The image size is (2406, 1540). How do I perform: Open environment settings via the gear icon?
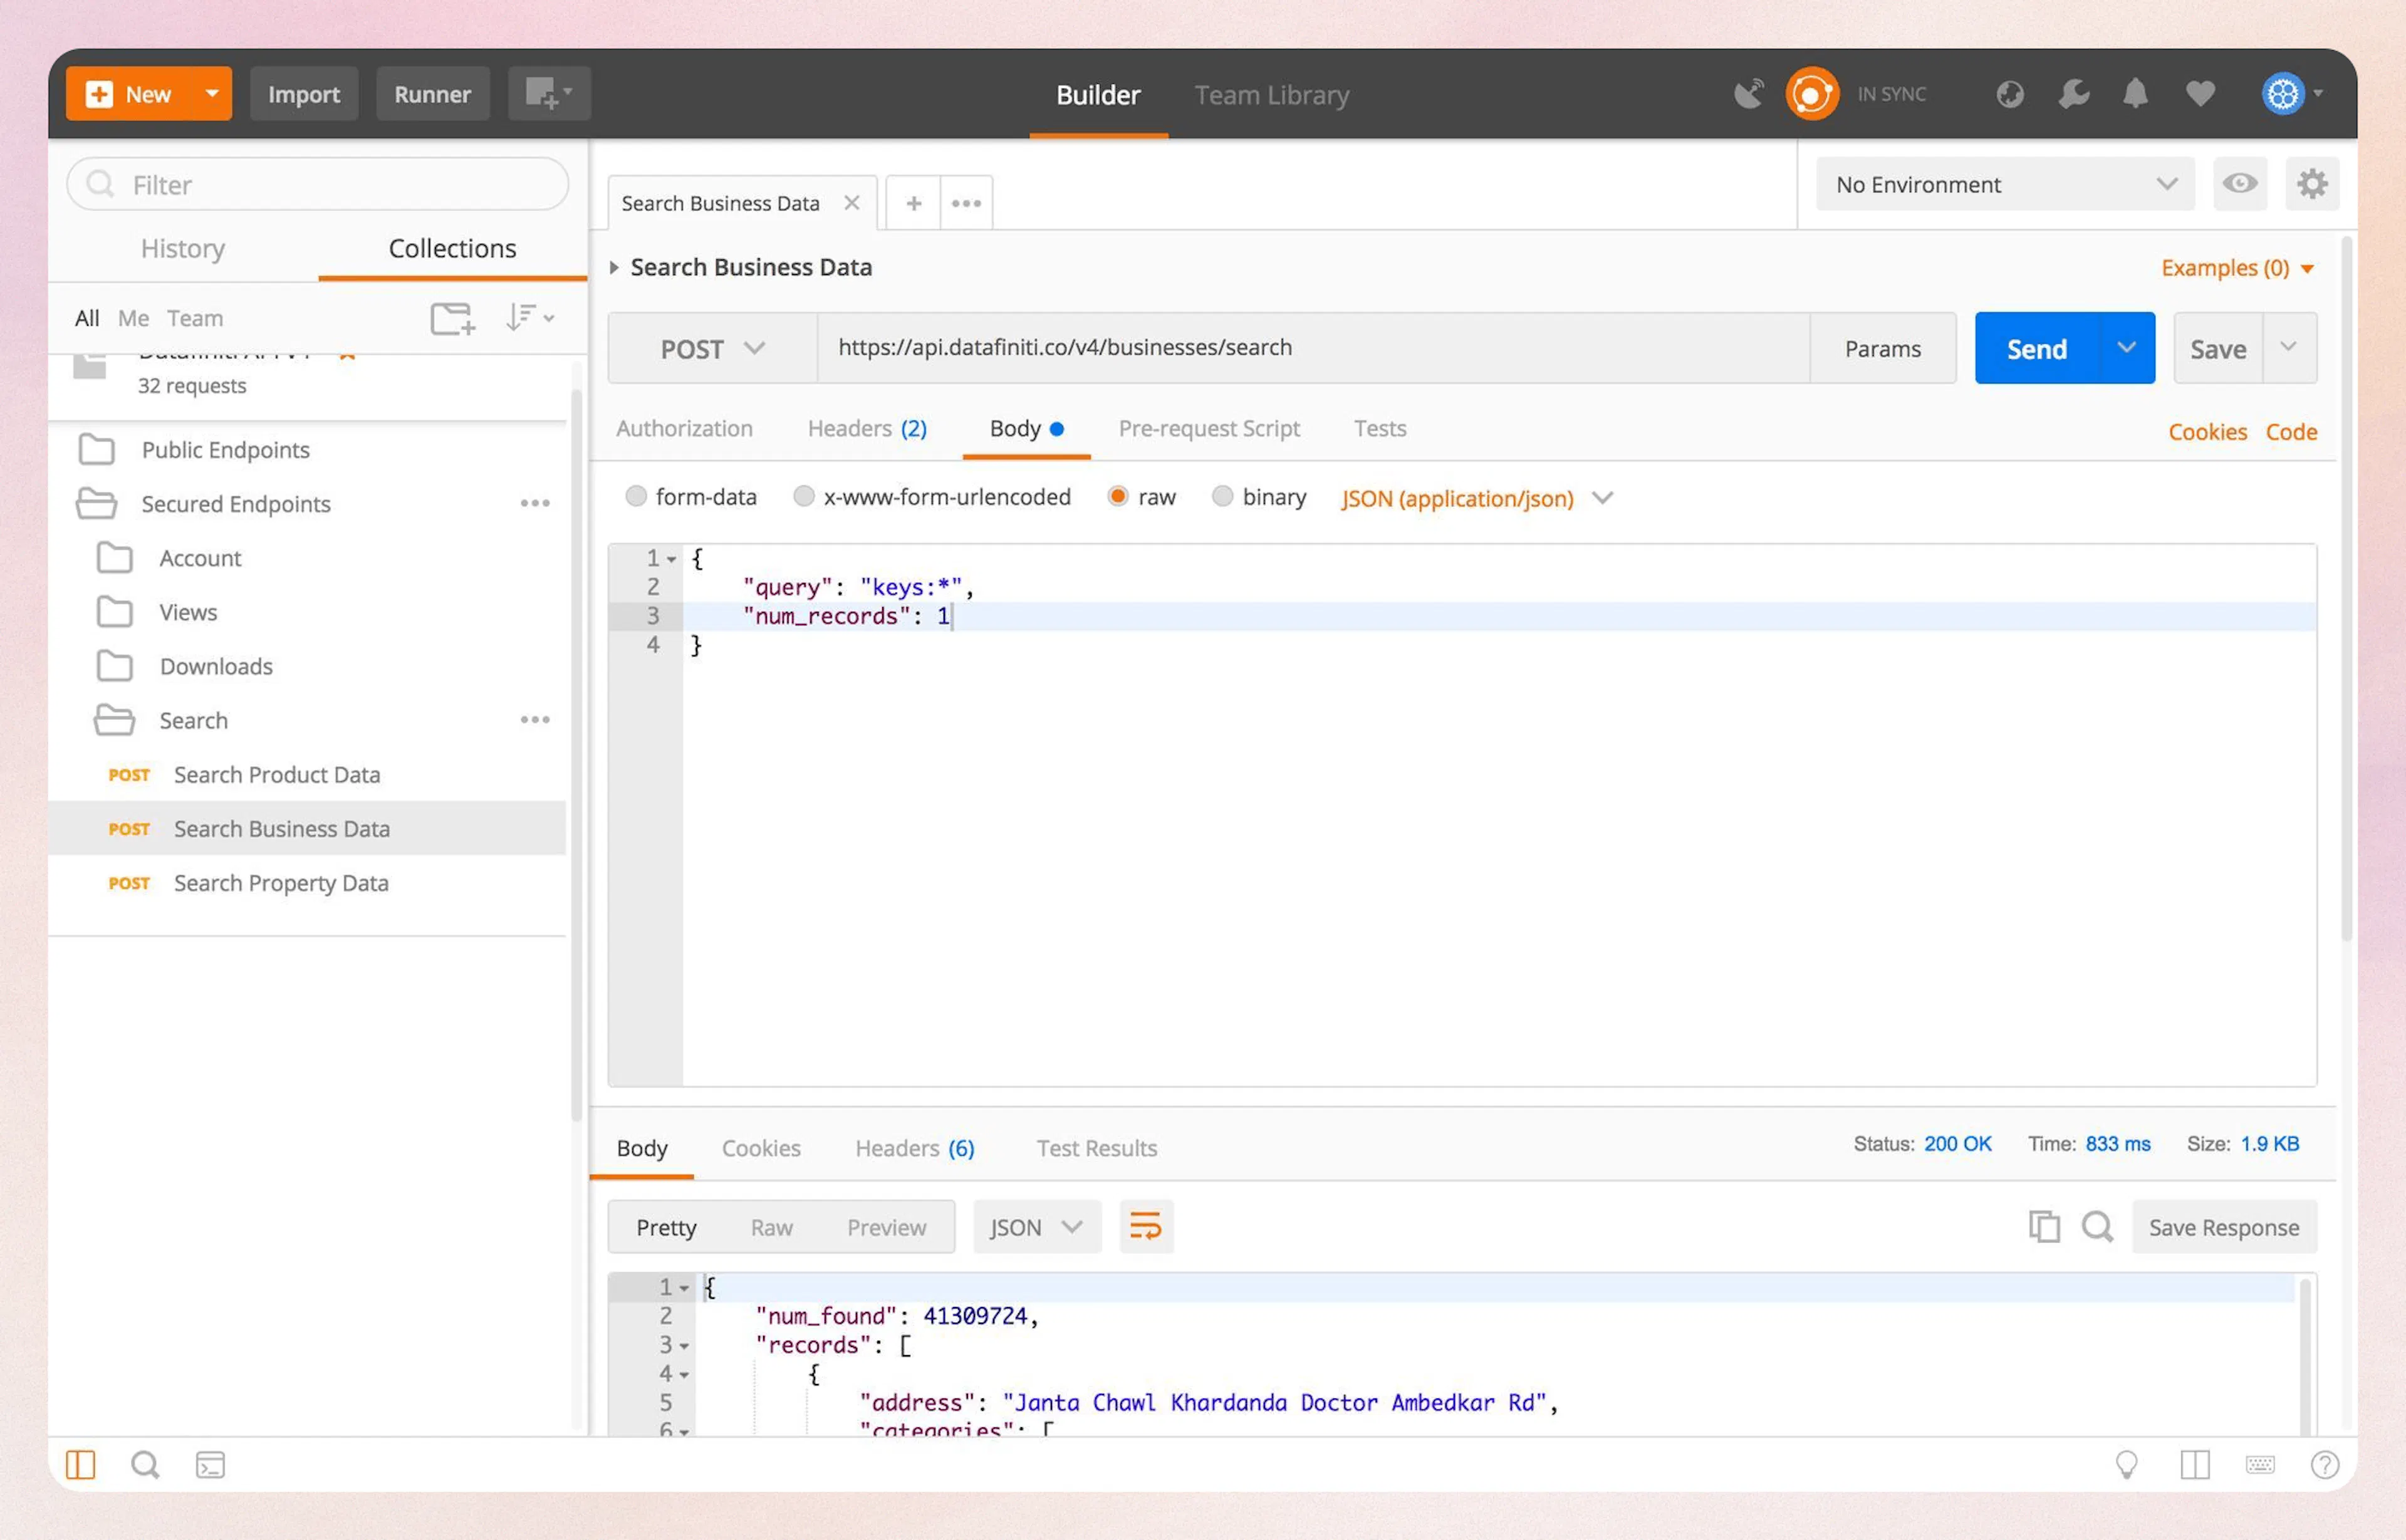tap(2313, 184)
